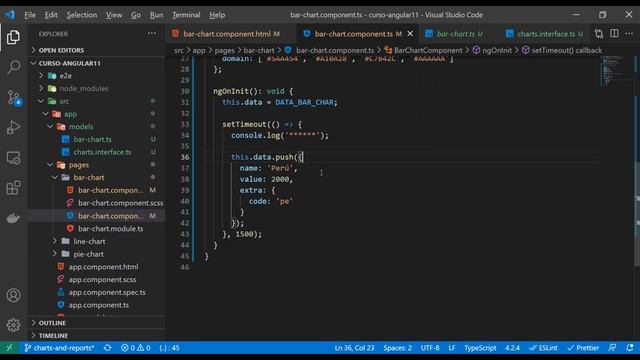Open the Accounts menu
This screenshot has width=640, height=360.
[13, 295]
